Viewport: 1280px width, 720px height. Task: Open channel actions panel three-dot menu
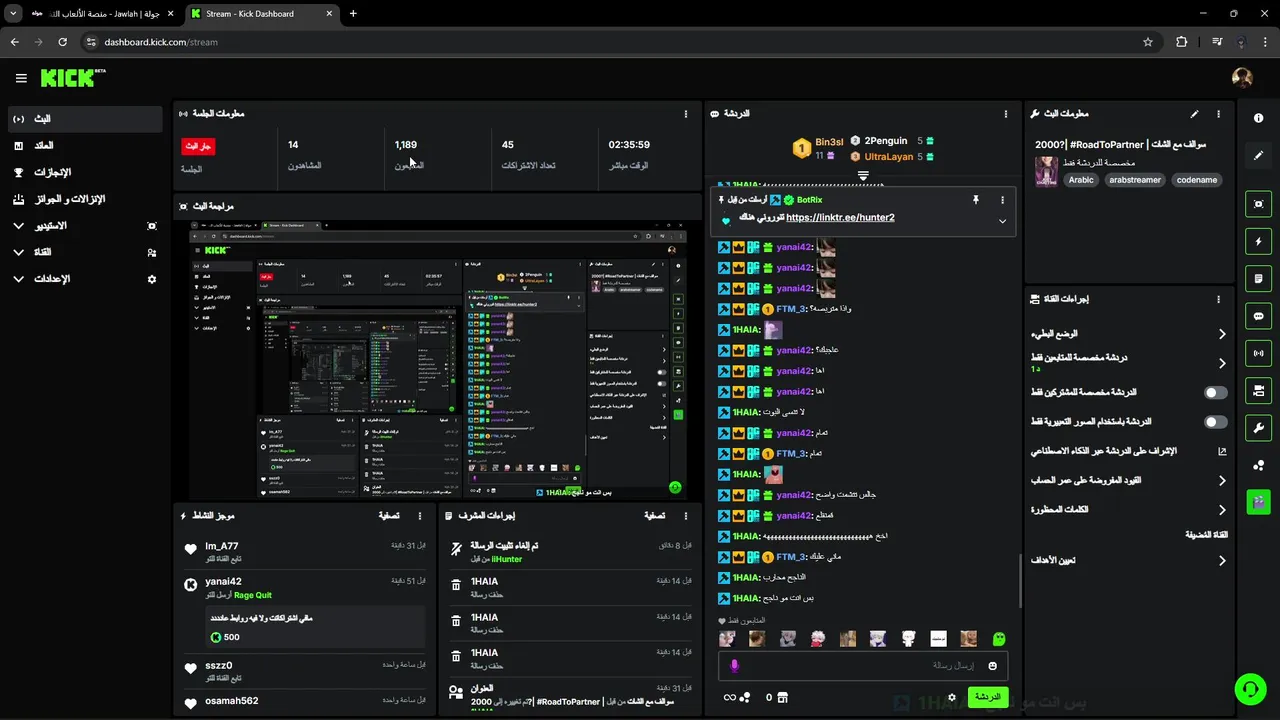point(1218,299)
